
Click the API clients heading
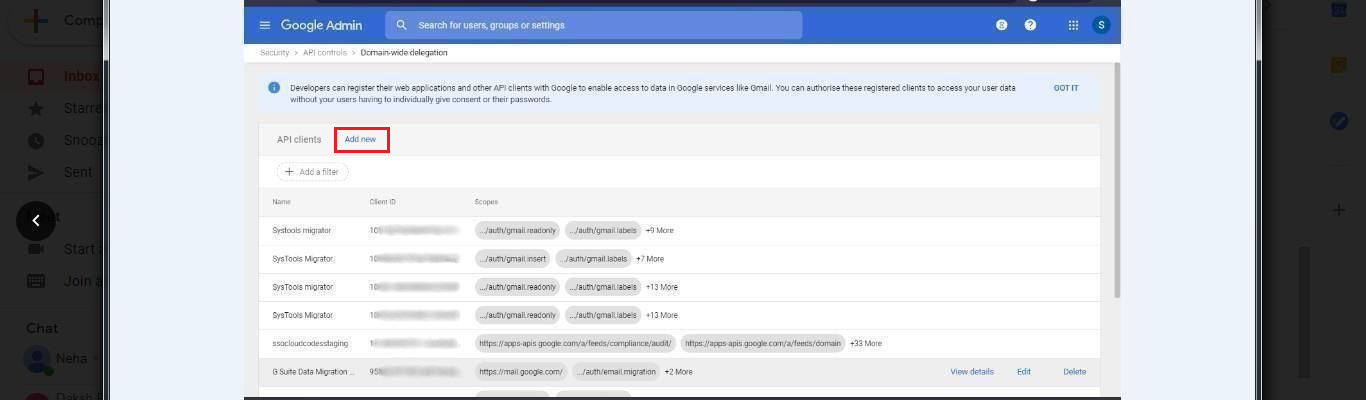click(x=299, y=140)
